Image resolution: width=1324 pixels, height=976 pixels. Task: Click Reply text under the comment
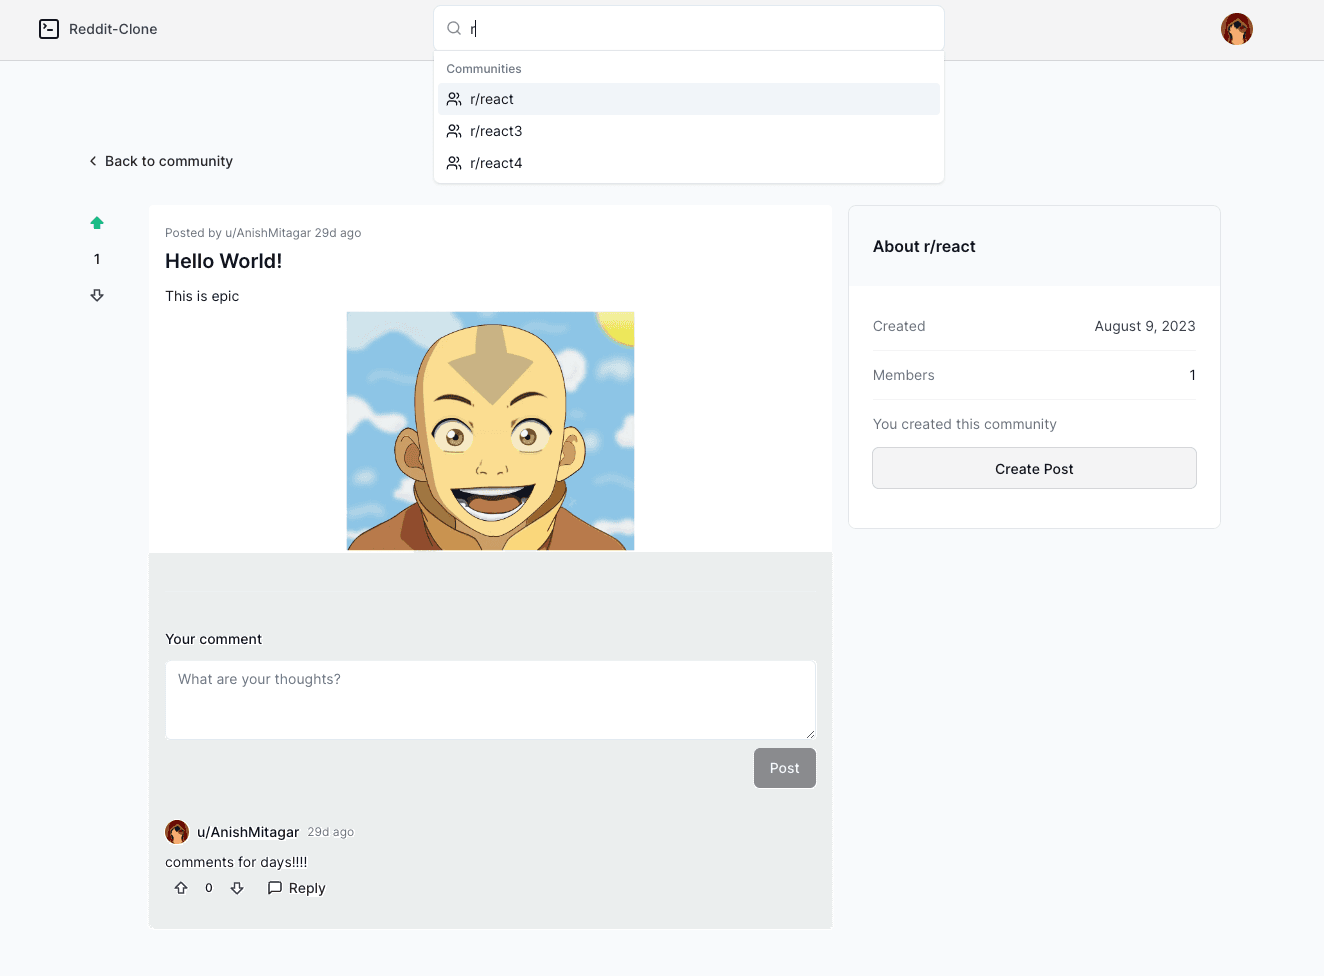tap(307, 888)
